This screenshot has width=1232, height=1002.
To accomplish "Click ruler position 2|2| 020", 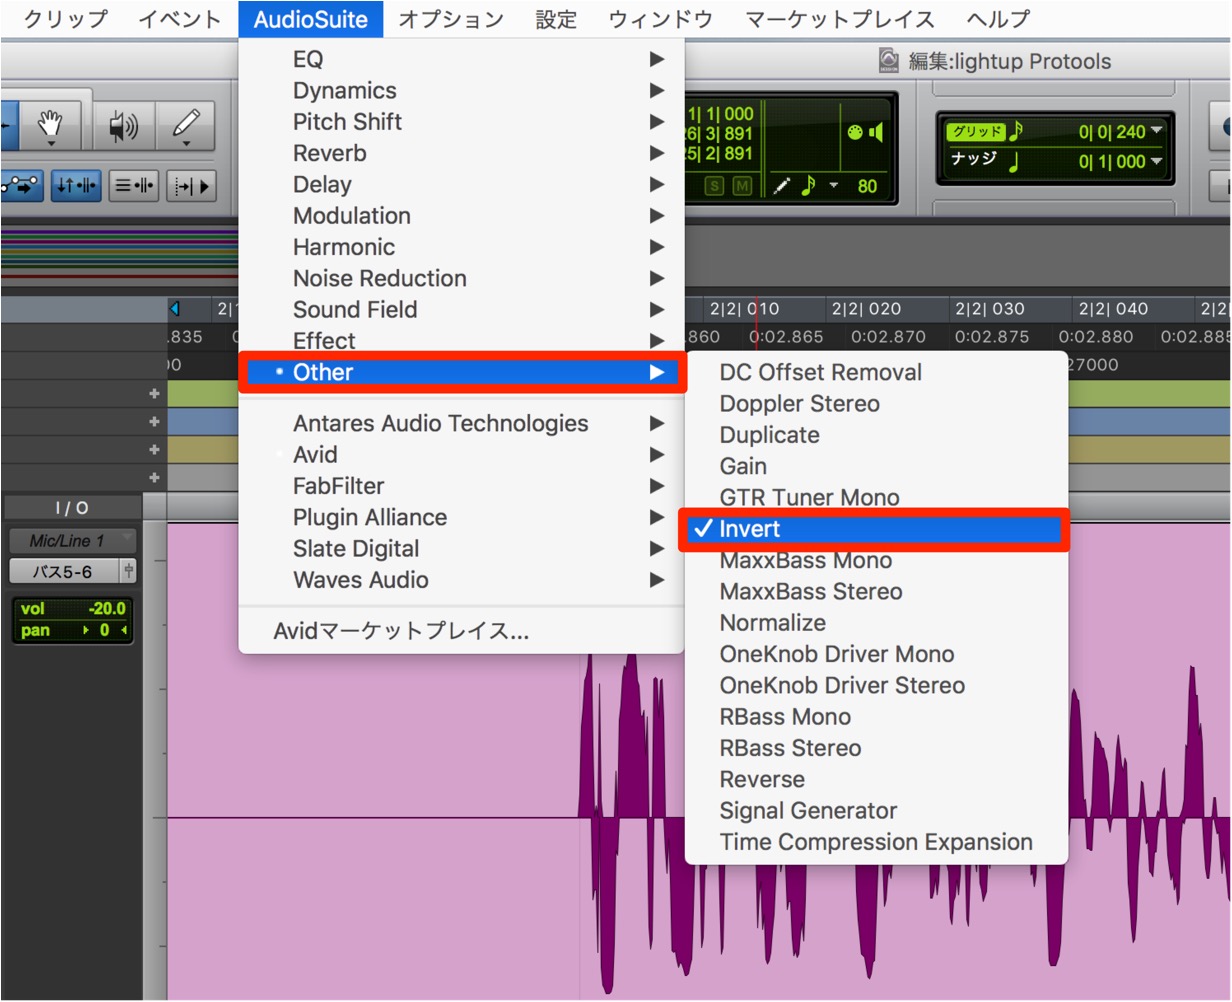I will [x=866, y=309].
